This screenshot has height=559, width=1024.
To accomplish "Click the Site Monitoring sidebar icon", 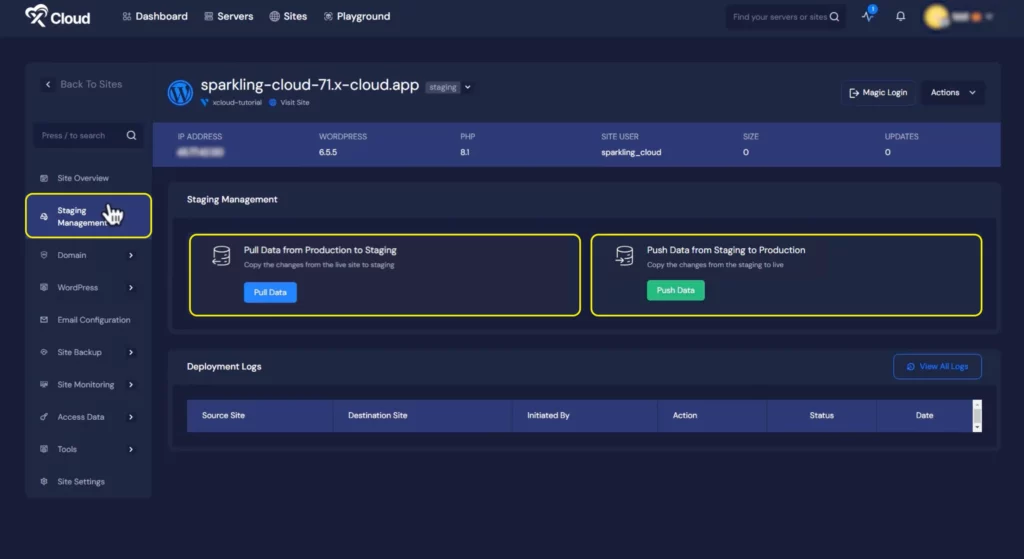I will 44,385.
